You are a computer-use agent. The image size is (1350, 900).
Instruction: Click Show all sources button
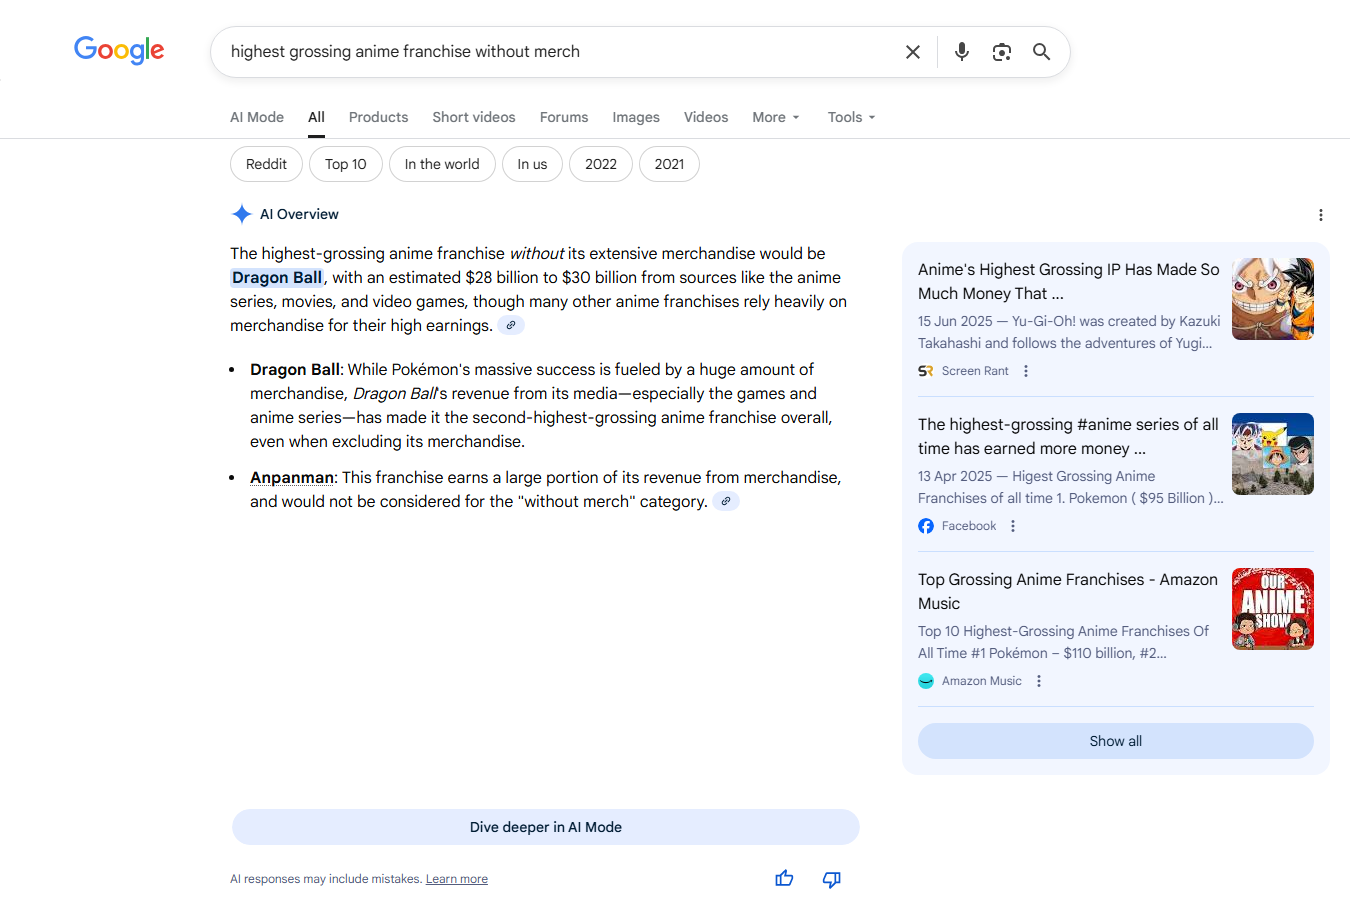(1116, 741)
